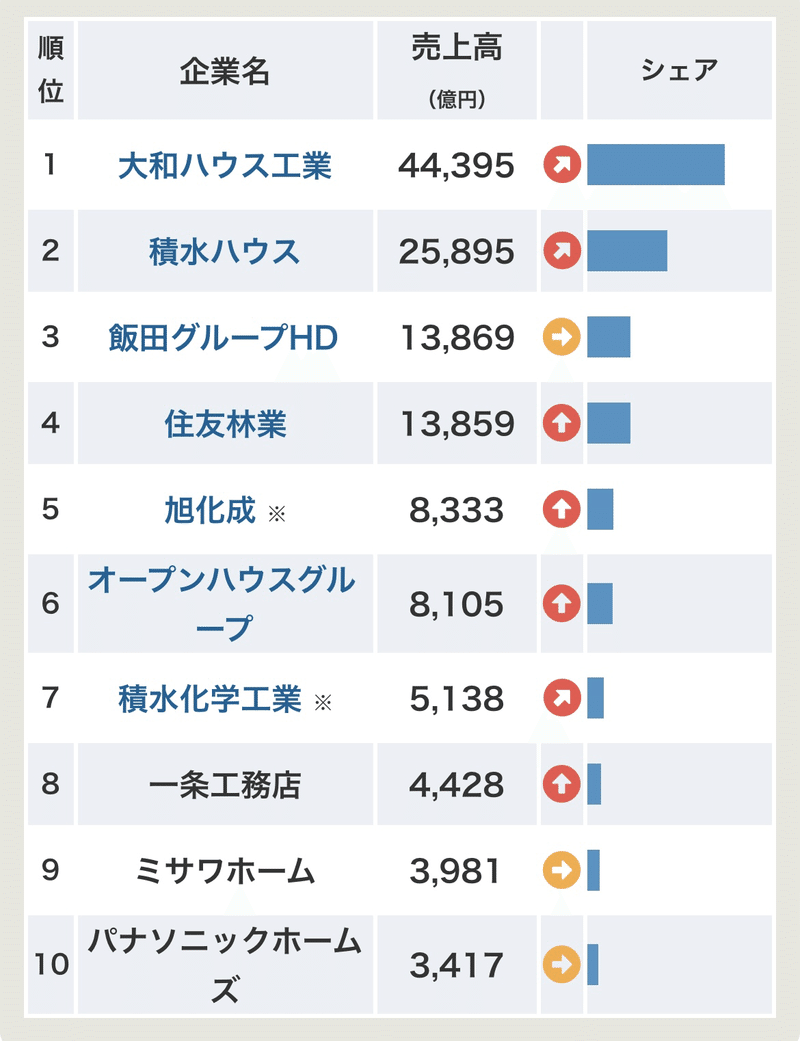Click the red up arrow for 一条工務店

pos(562,785)
